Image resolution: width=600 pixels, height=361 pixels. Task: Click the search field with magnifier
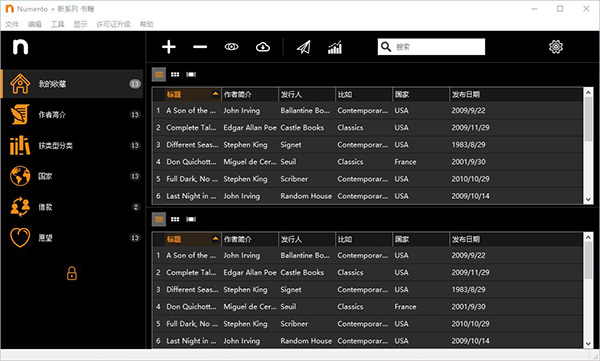tap(431, 47)
